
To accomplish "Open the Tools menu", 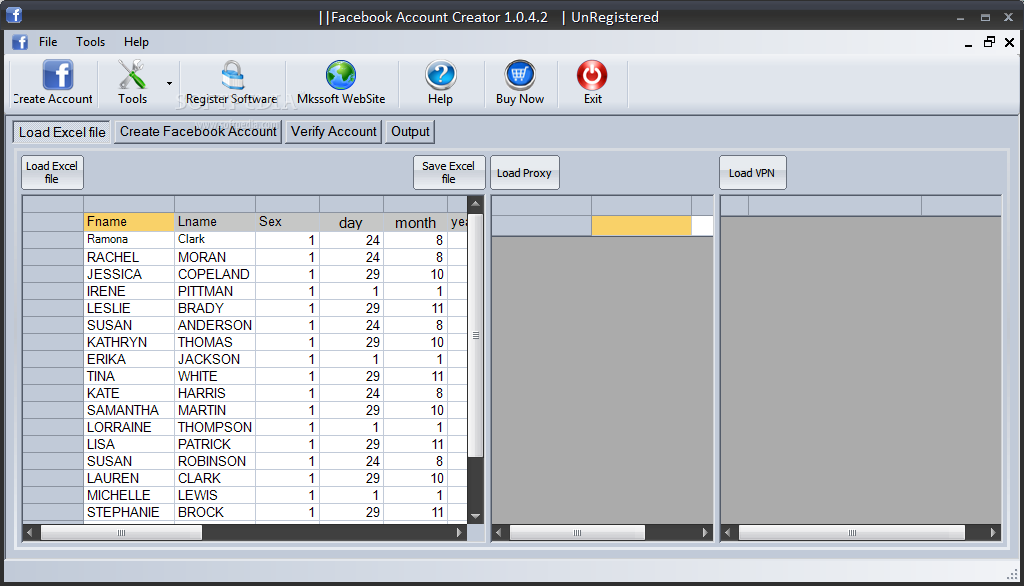I will point(90,42).
